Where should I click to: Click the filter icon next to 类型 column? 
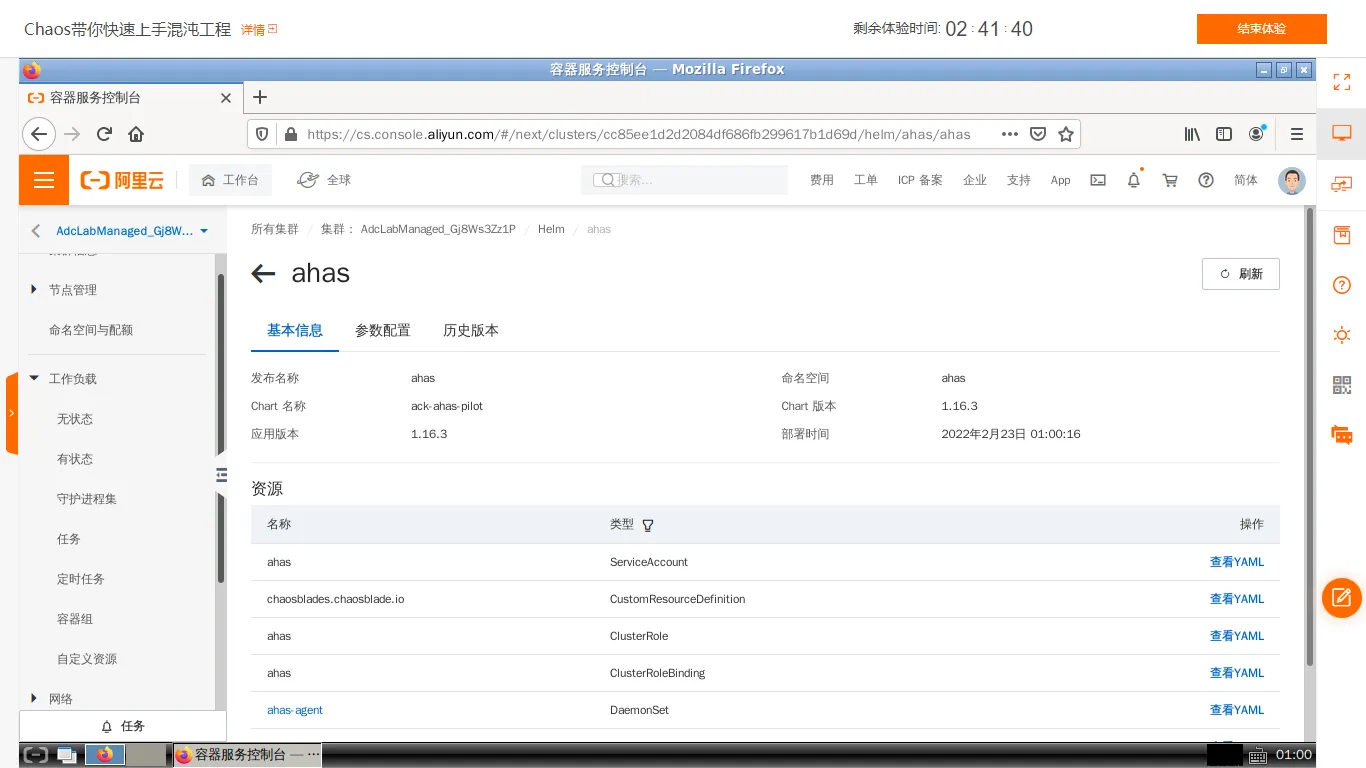point(648,525)
